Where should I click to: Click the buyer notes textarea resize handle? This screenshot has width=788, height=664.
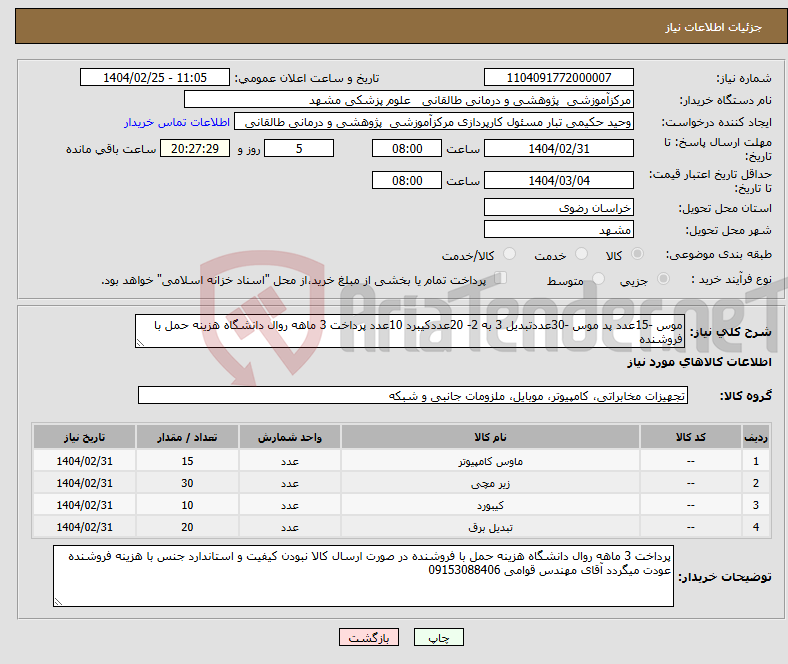tap(58, 601)
